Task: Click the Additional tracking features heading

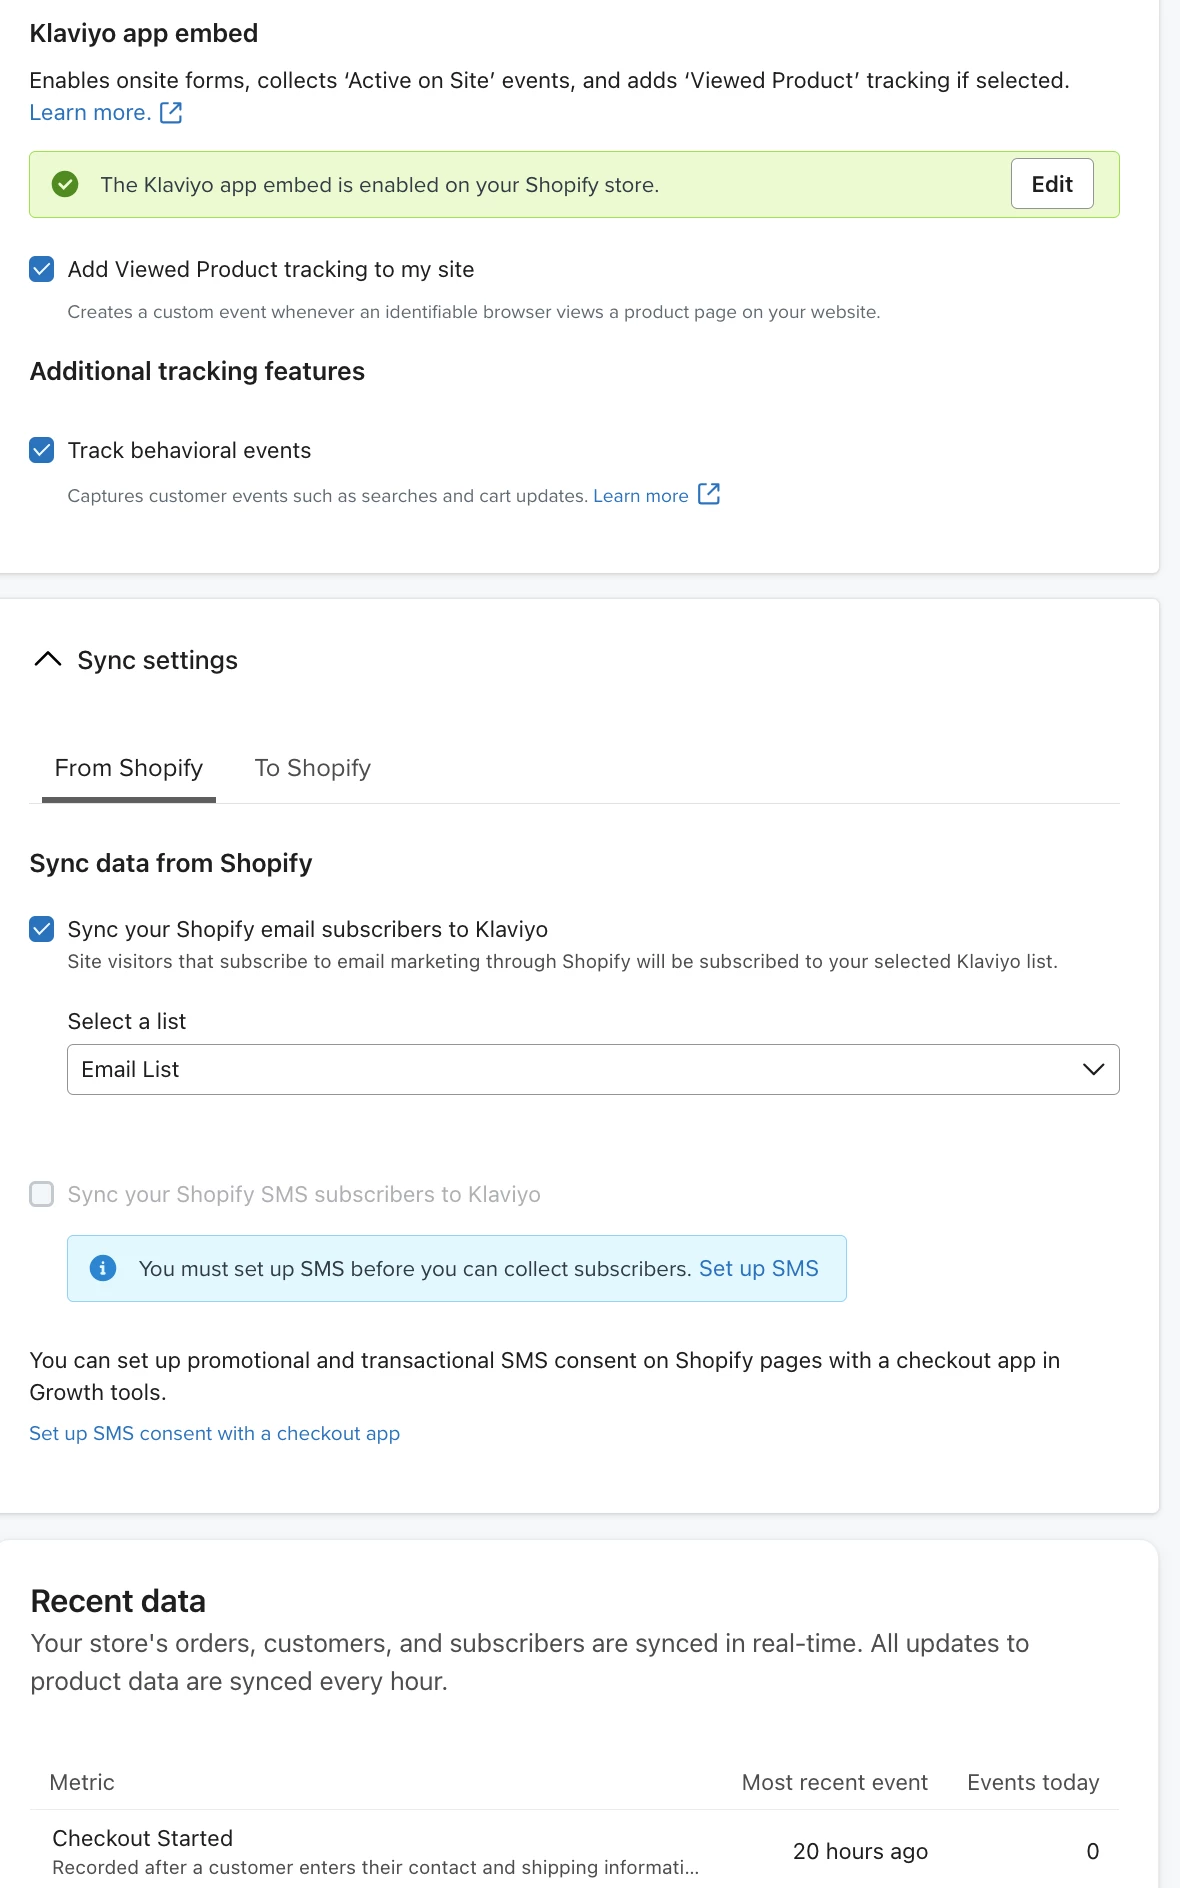Action: tap(197, 371)
